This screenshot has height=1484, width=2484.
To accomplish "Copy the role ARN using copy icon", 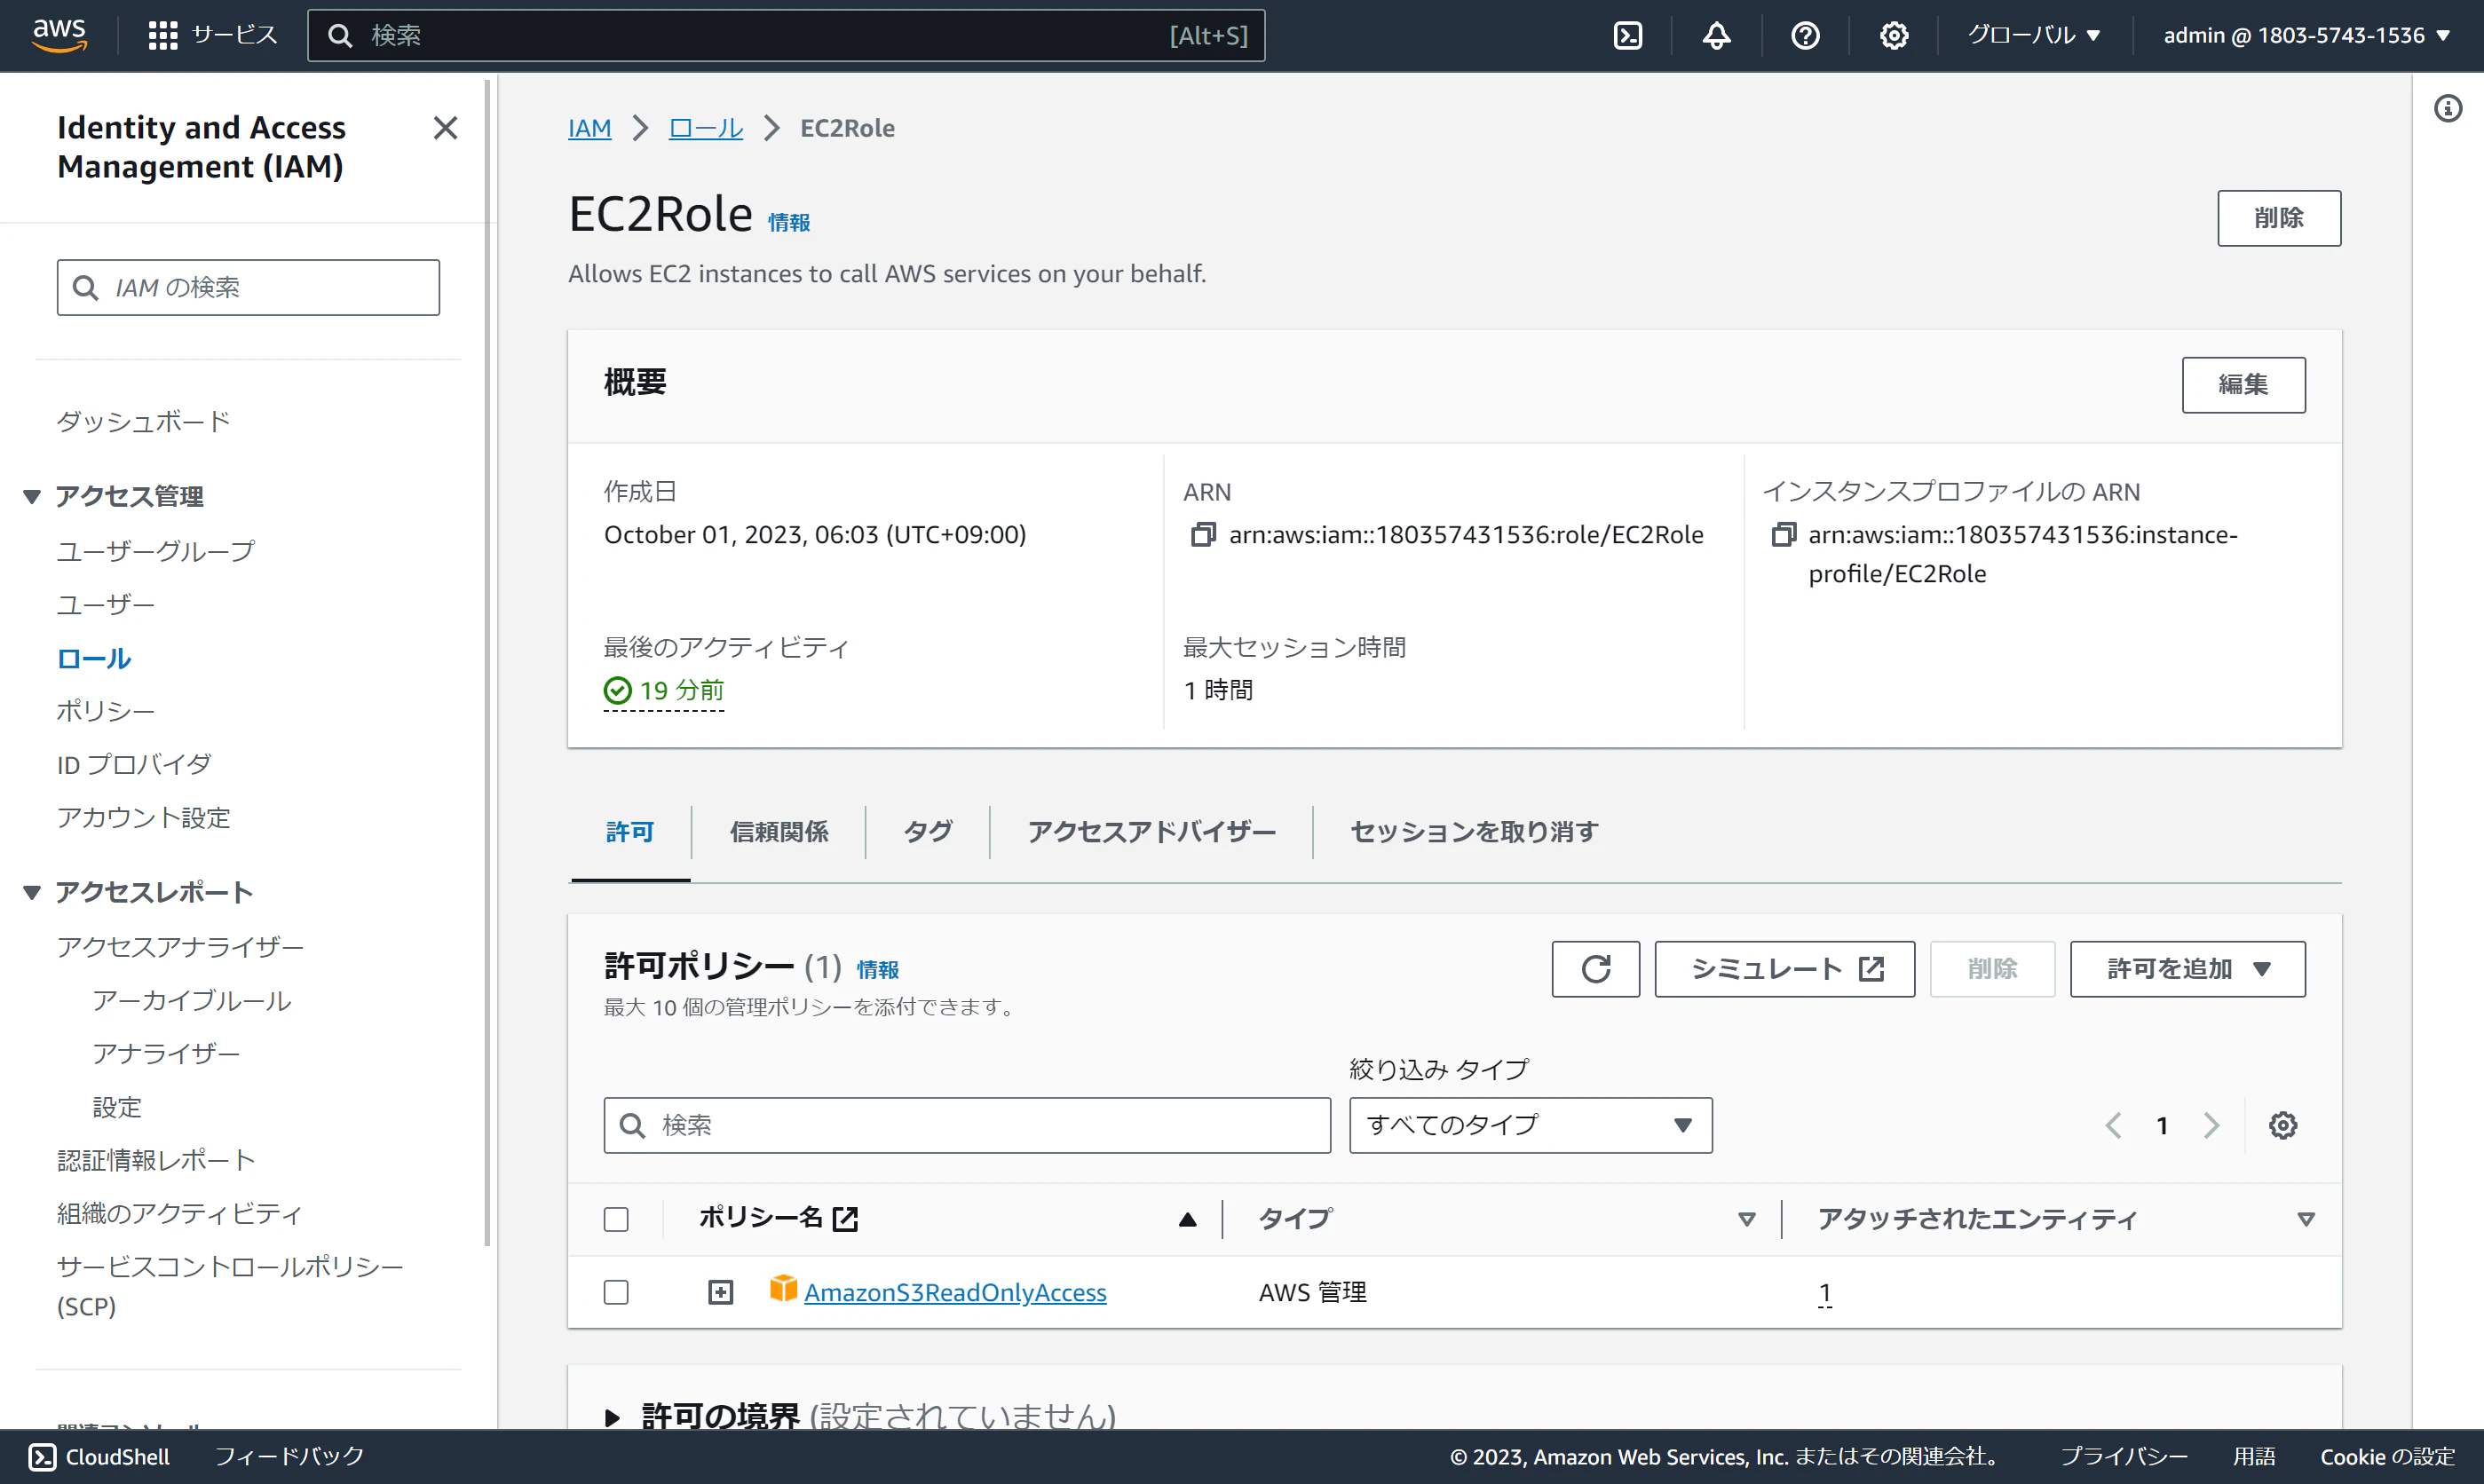I will tap(1203, 534).
